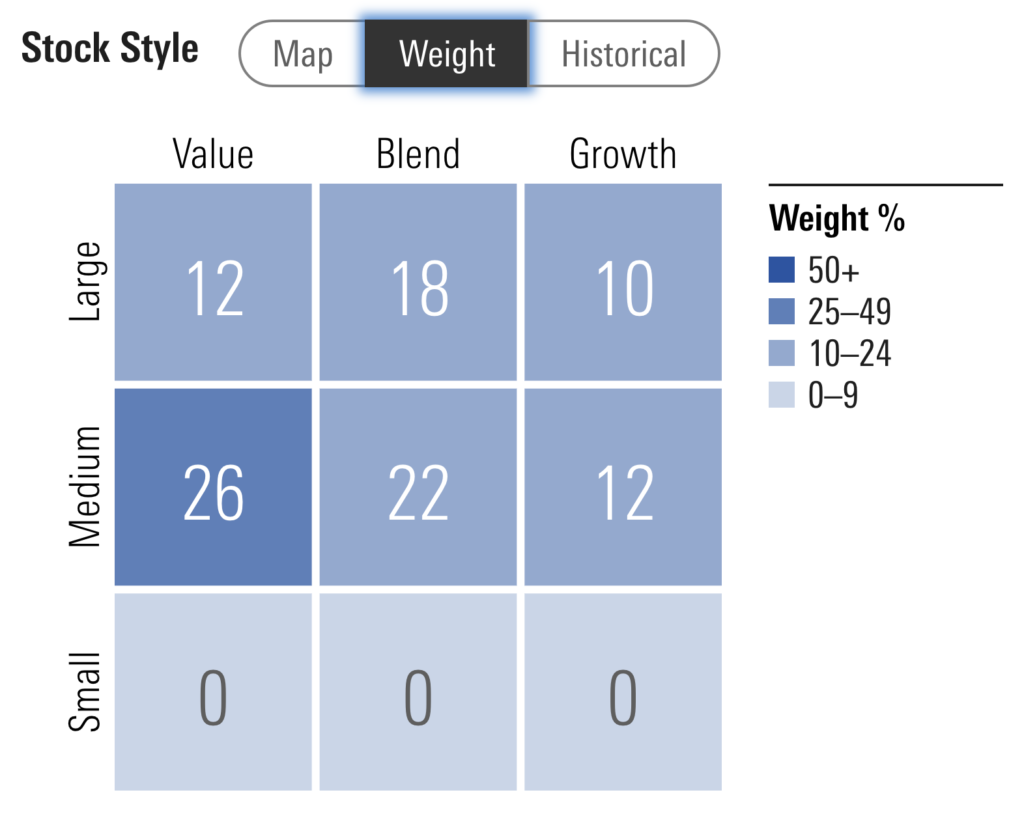Image resolution: width=1024 pixels, height=814 pixels.
Task: Select the Weight tab
Action: click(x=446, y=54)
